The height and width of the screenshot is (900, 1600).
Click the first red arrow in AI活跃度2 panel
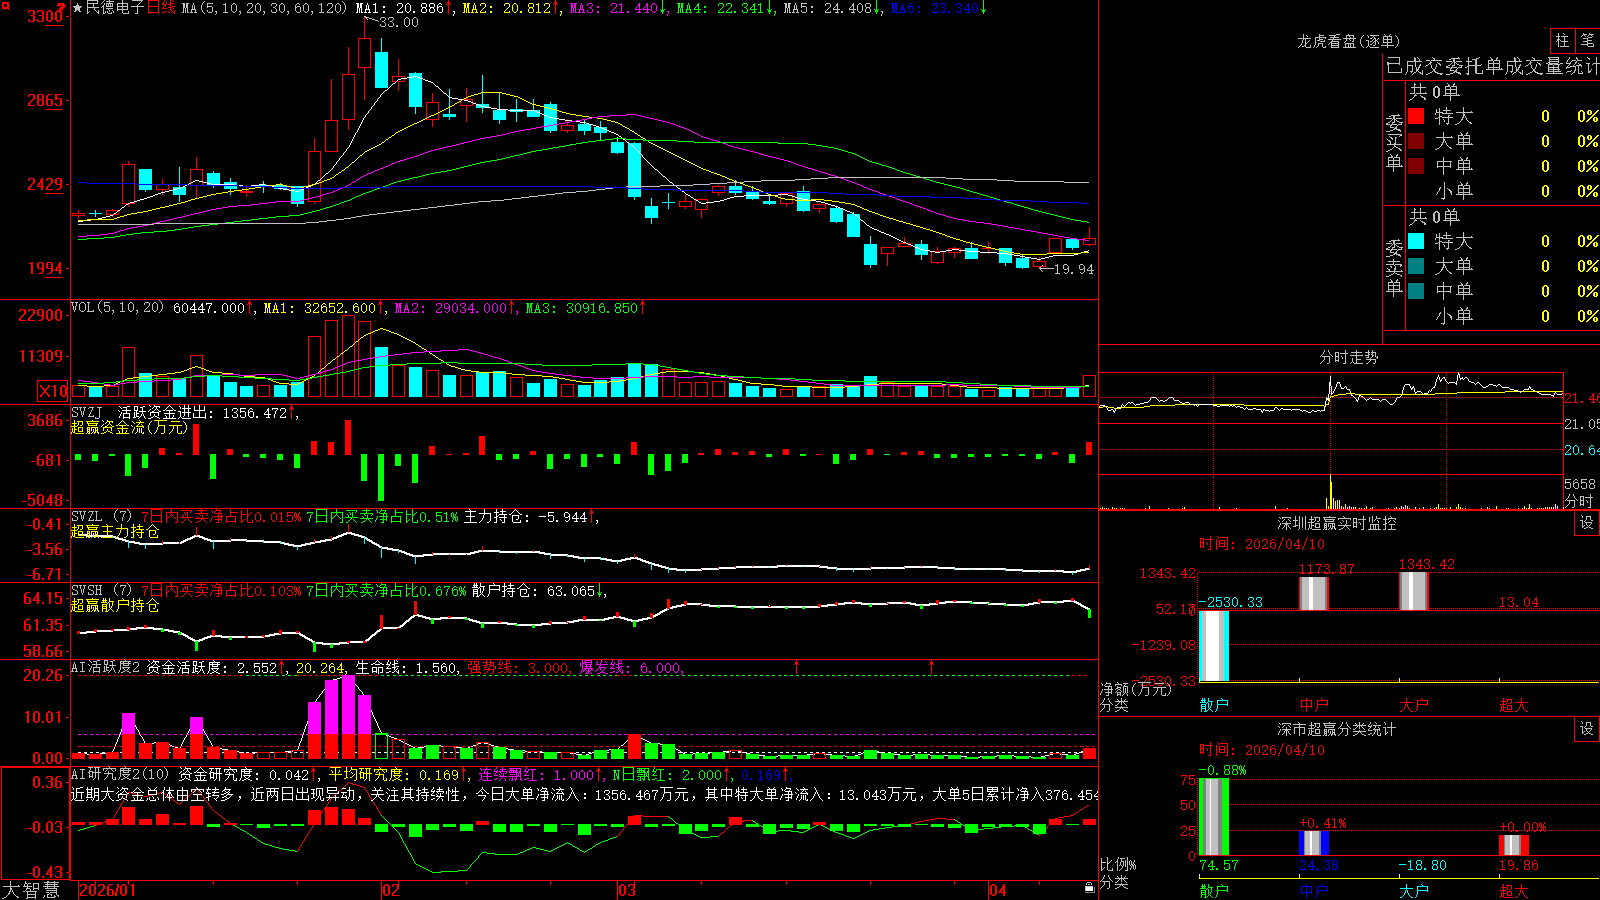797,666
